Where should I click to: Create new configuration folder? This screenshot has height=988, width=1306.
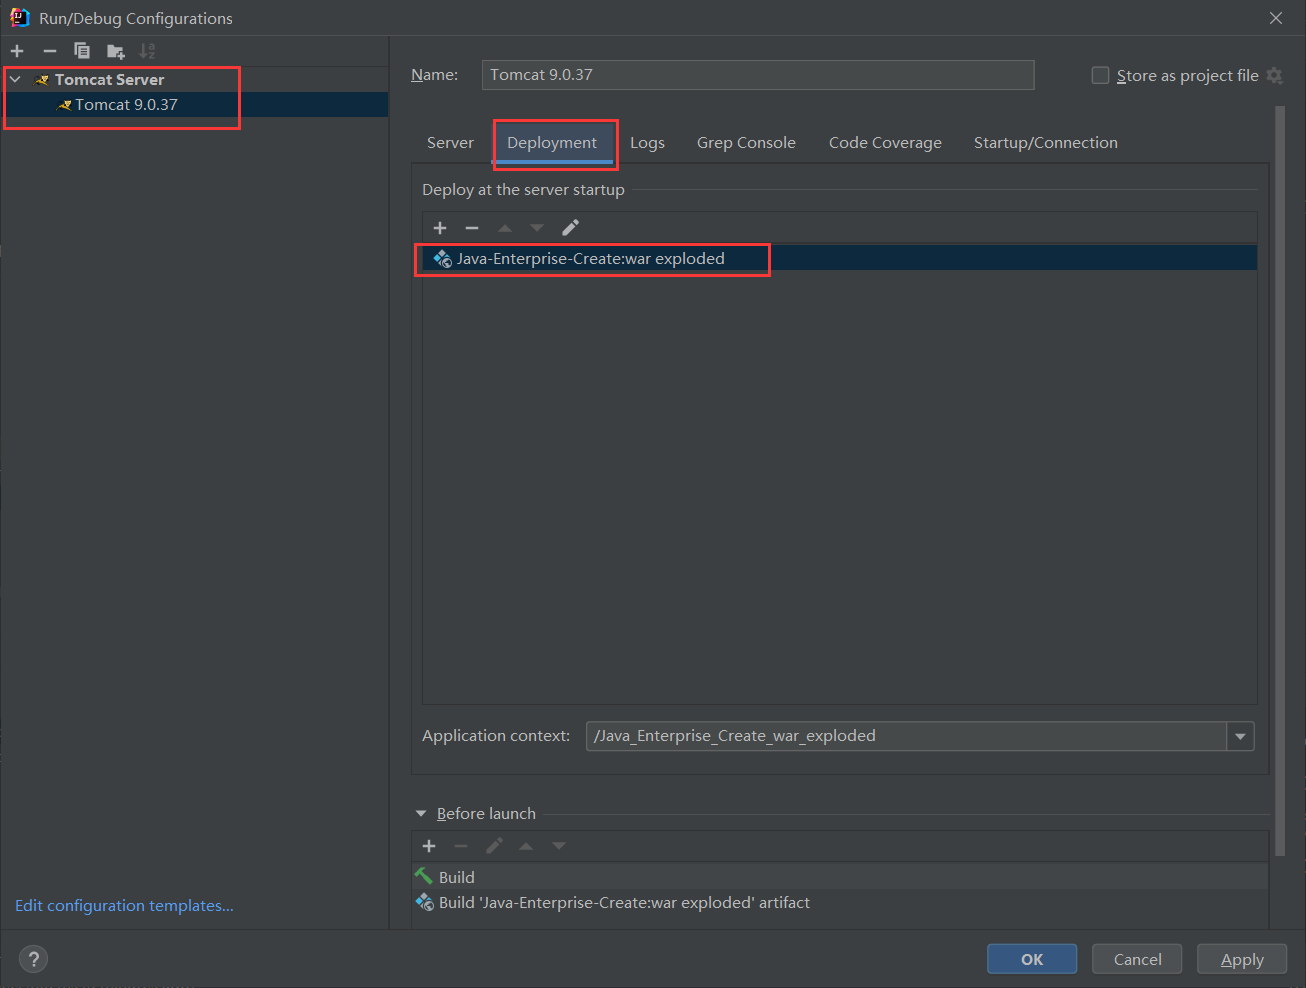point(116,51)
